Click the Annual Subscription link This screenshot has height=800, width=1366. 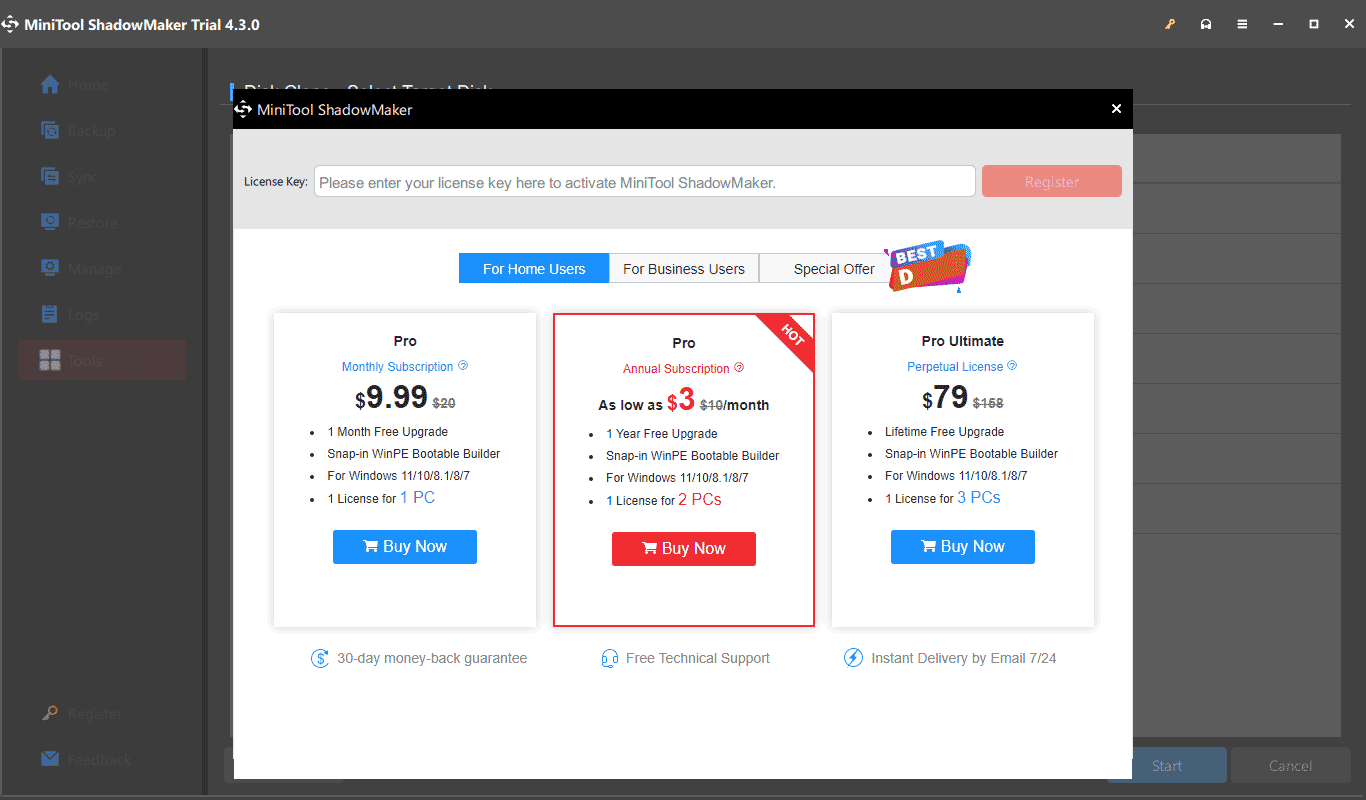(x=677, y=369)
